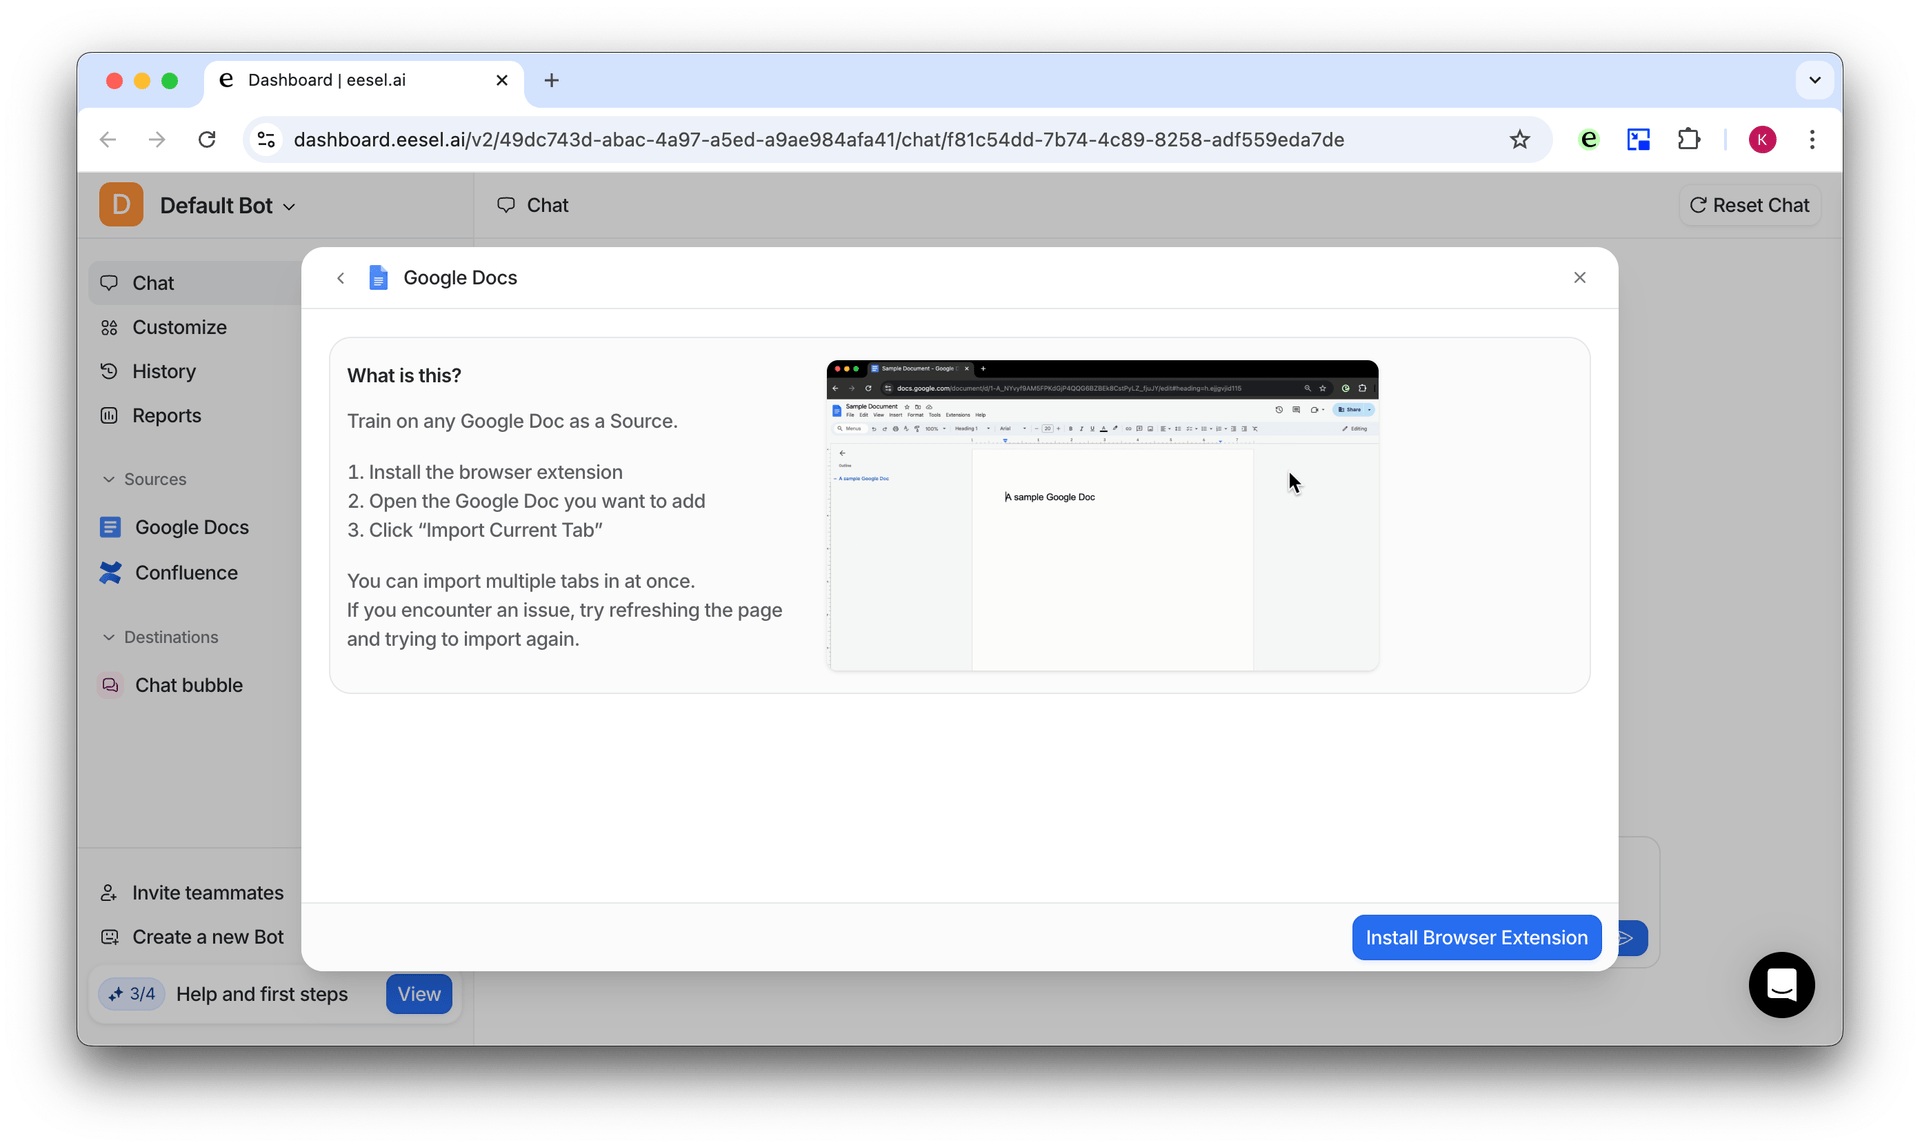Open Chrome's three-dot menu

[1812, 140]
